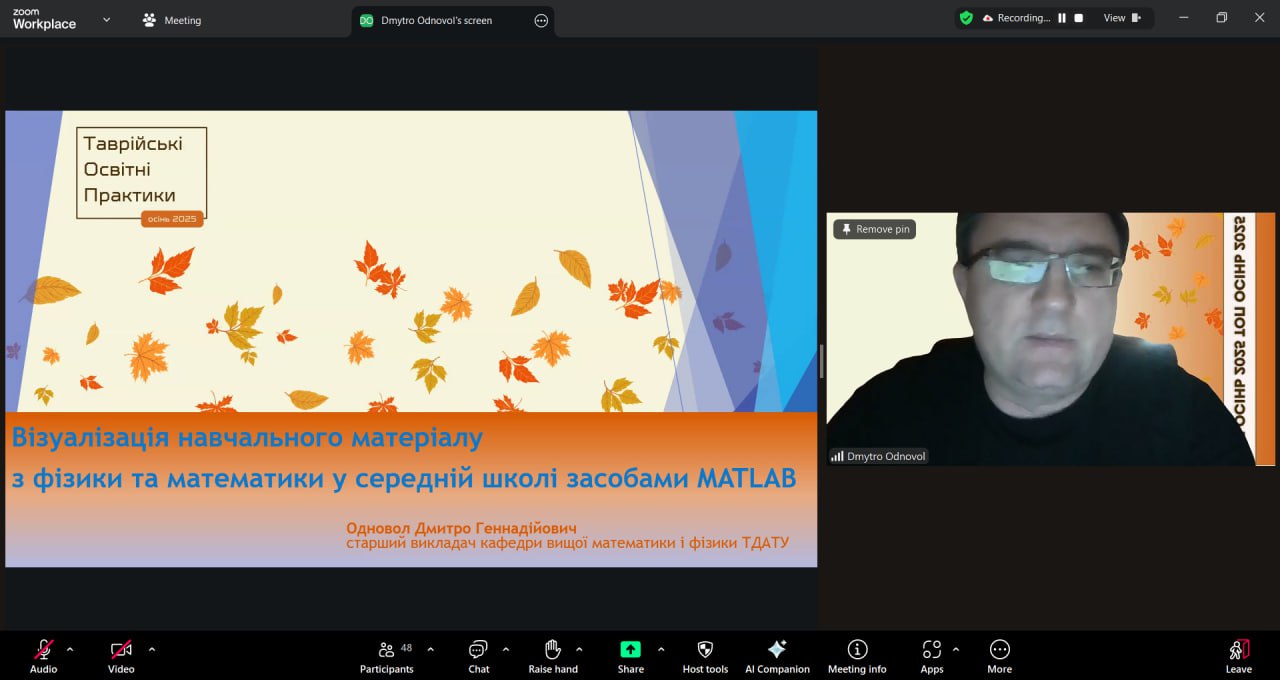1280x680 pixels.
Task: Remove pin from Dmytro Odnovol's video
Action: (x=875, y=229)
